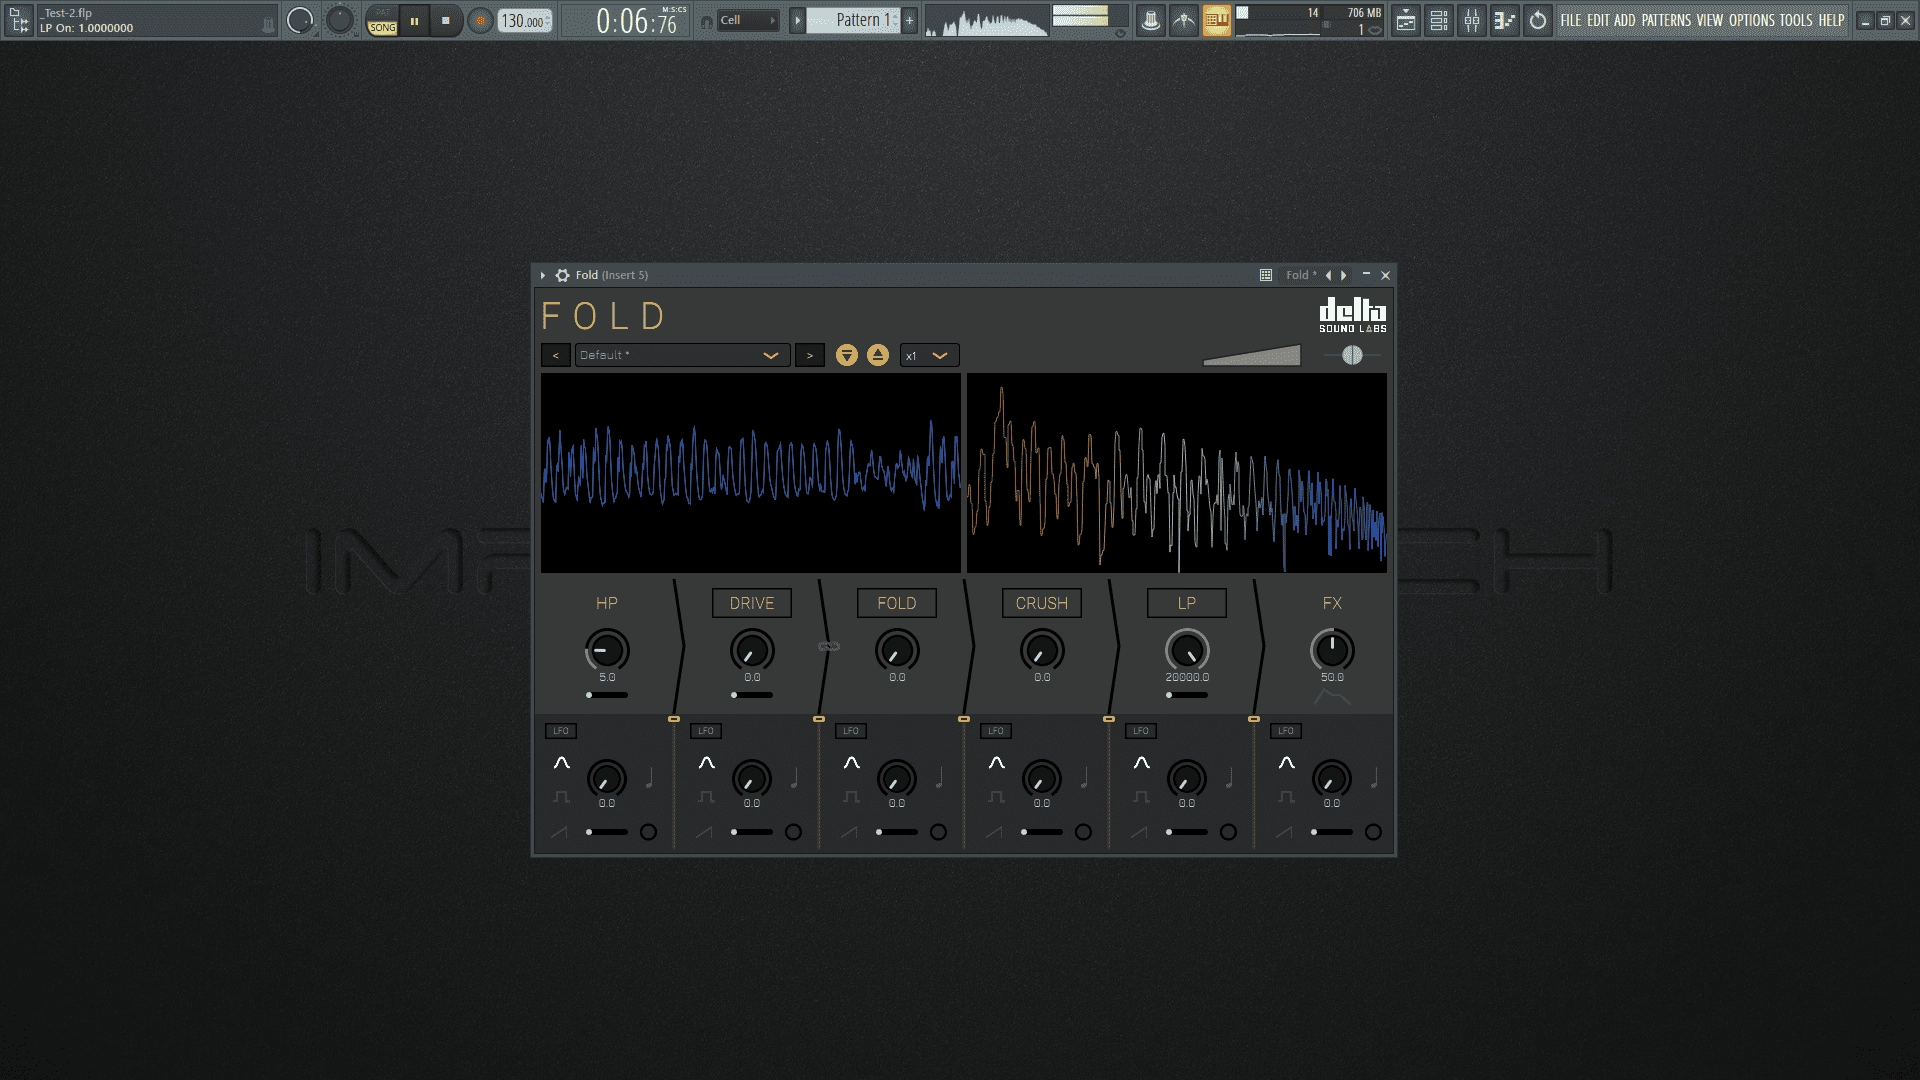Click the round mix slider beside the gain ramp

click(x=1352, y=355)
